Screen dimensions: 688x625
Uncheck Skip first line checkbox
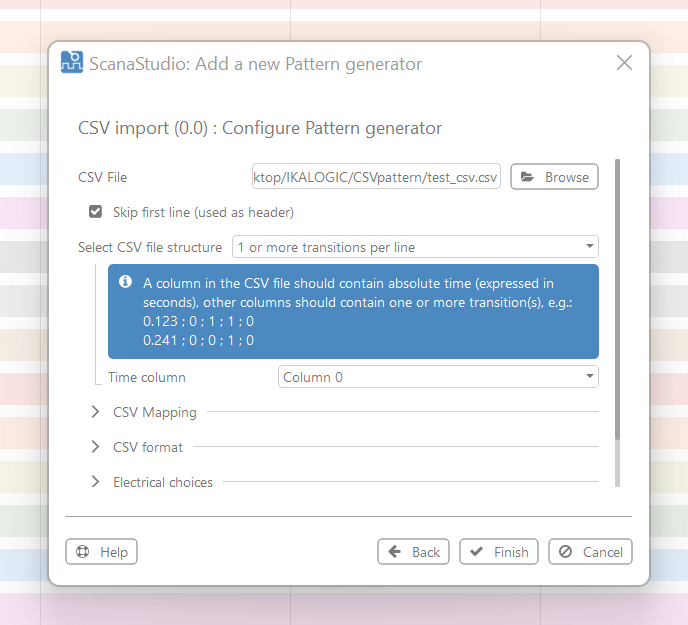96,212
